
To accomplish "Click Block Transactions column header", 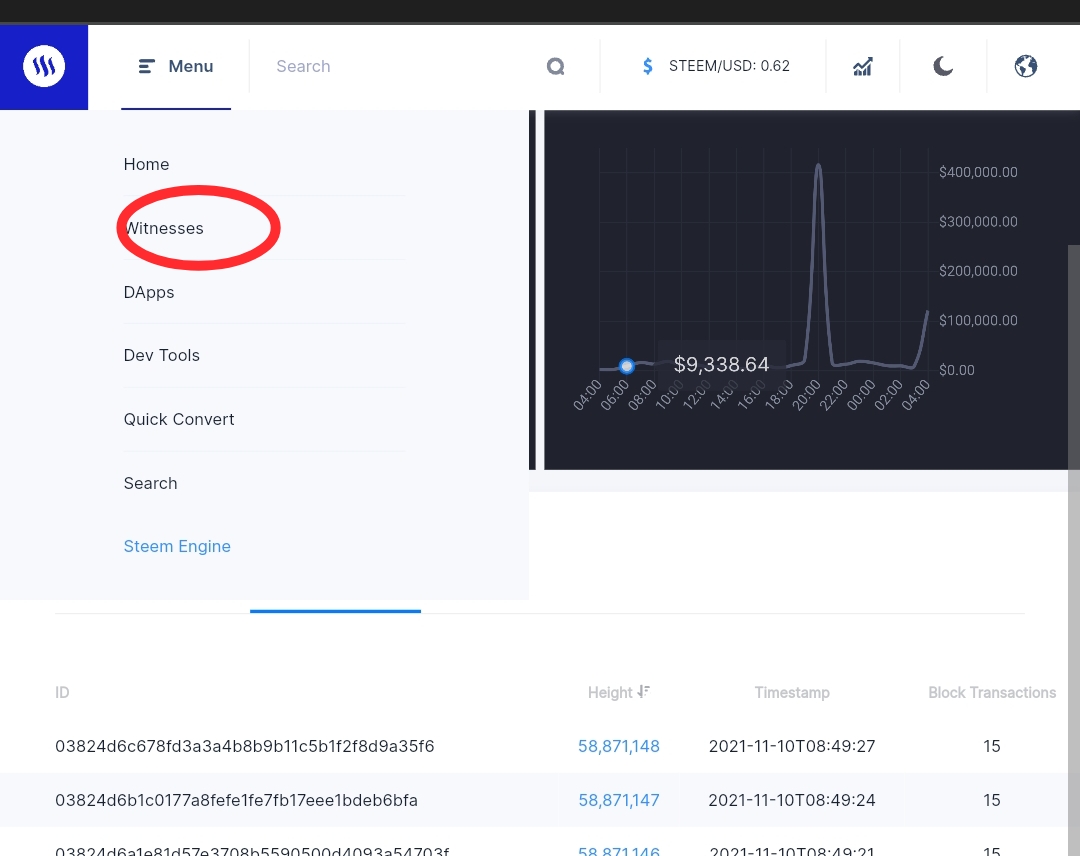I will coord(992,692).
